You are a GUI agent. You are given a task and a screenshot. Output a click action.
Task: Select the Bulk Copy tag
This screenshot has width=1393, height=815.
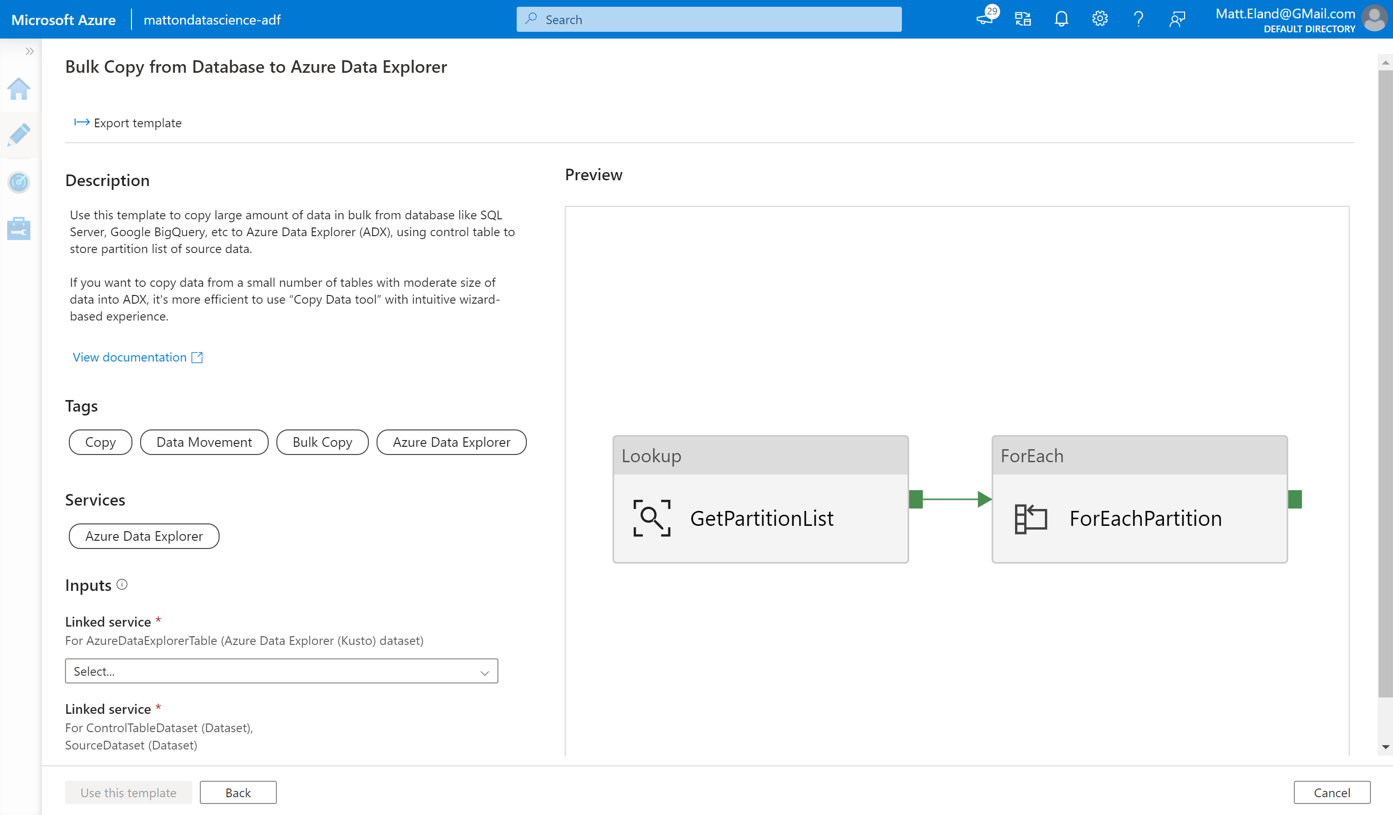[322, 442]
